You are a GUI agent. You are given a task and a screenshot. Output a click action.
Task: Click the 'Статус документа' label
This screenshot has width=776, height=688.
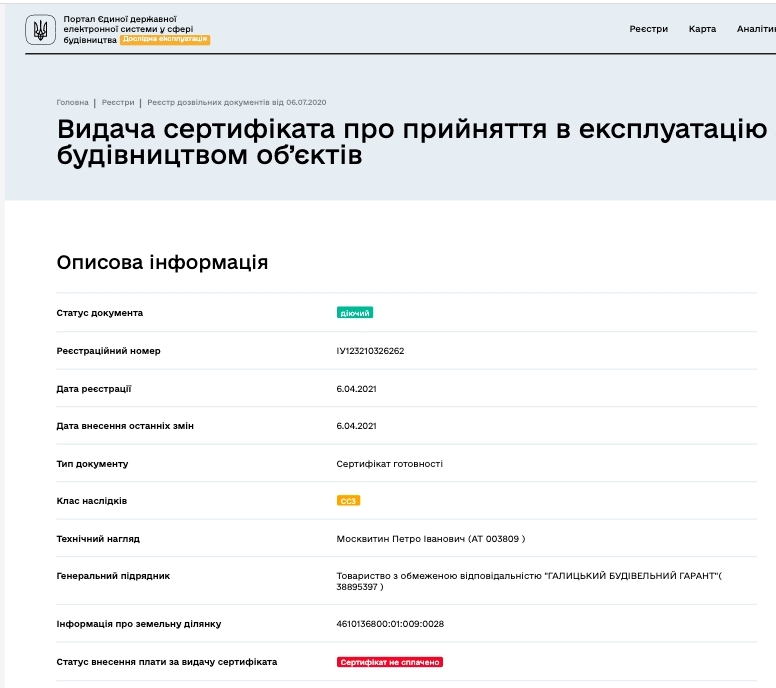click(99, 313)
